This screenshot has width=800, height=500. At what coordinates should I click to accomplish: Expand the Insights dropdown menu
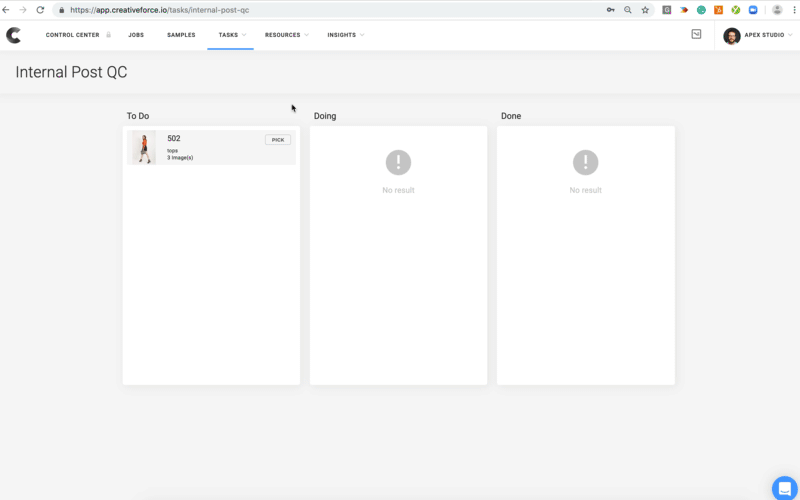click(345, 35)
